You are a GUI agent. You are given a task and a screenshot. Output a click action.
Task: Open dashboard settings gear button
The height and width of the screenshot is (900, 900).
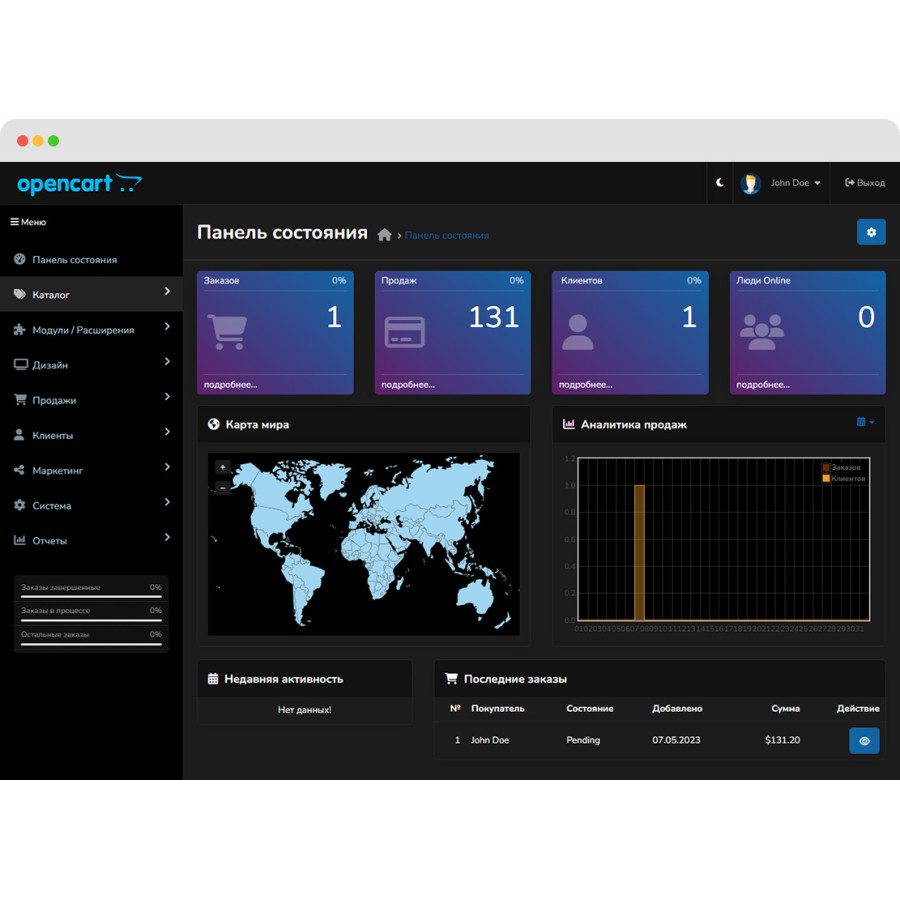pyautogui.click(x=871, y=232)
